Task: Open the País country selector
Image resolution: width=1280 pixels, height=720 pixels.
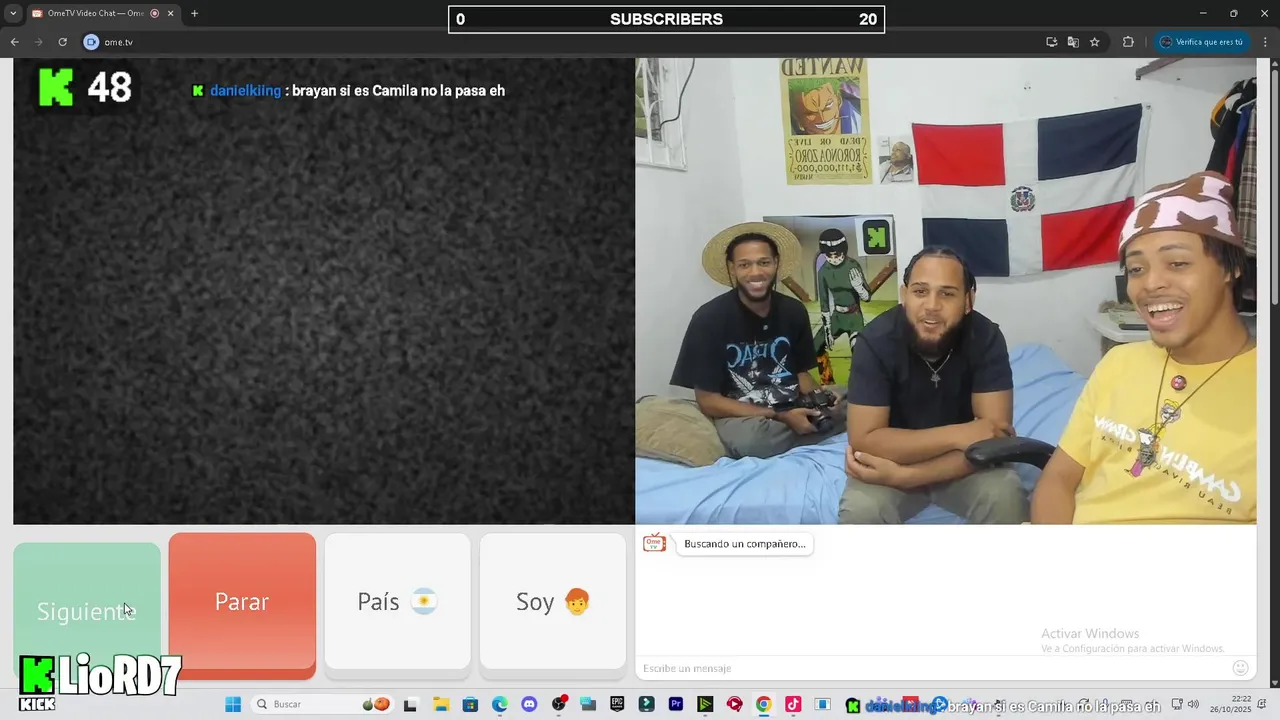Action: pyautogui.click(x=397, y=601)
